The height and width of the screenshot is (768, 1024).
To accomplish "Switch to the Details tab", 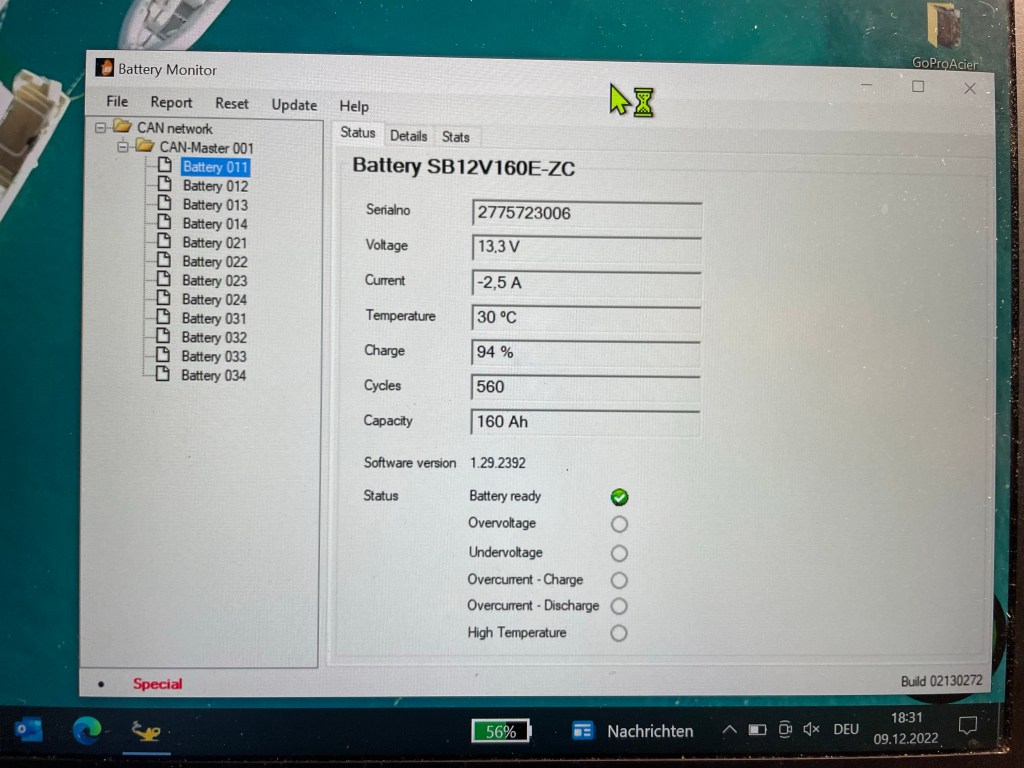I will point(408,136).
